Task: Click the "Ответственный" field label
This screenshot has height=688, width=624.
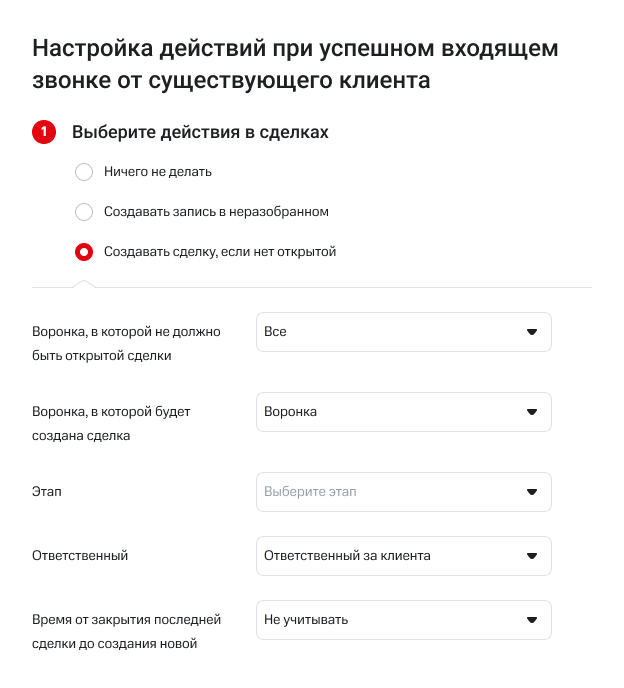Action: (x=80, y=556)
